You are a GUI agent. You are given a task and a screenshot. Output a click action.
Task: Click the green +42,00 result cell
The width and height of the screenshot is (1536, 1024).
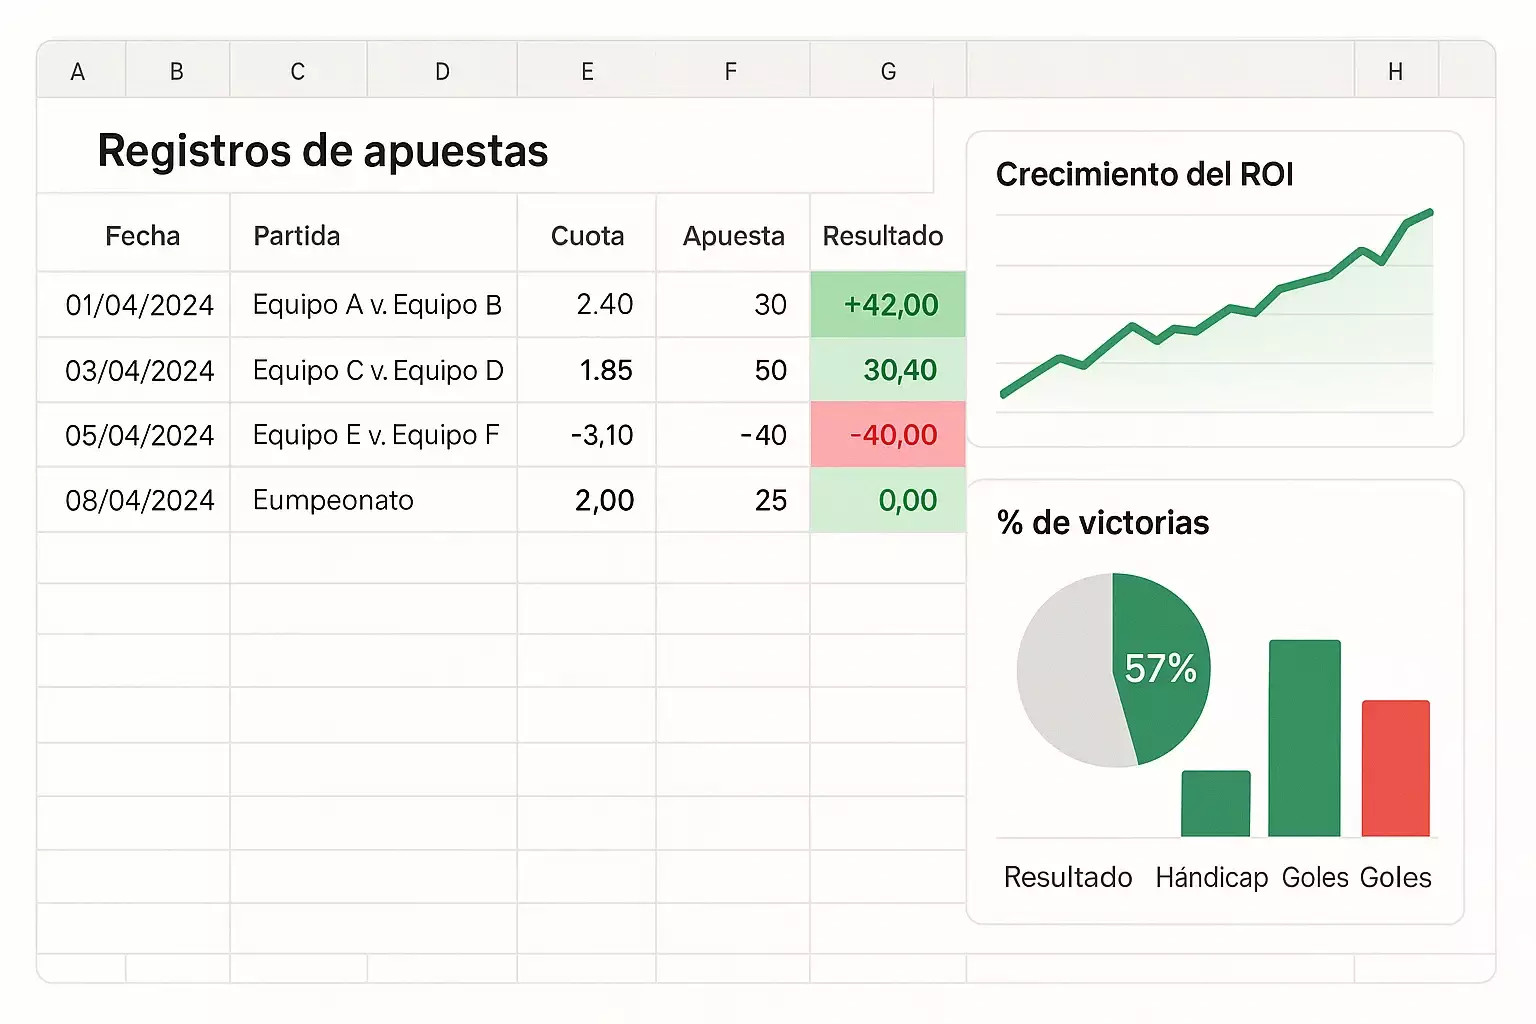point(887,305)
